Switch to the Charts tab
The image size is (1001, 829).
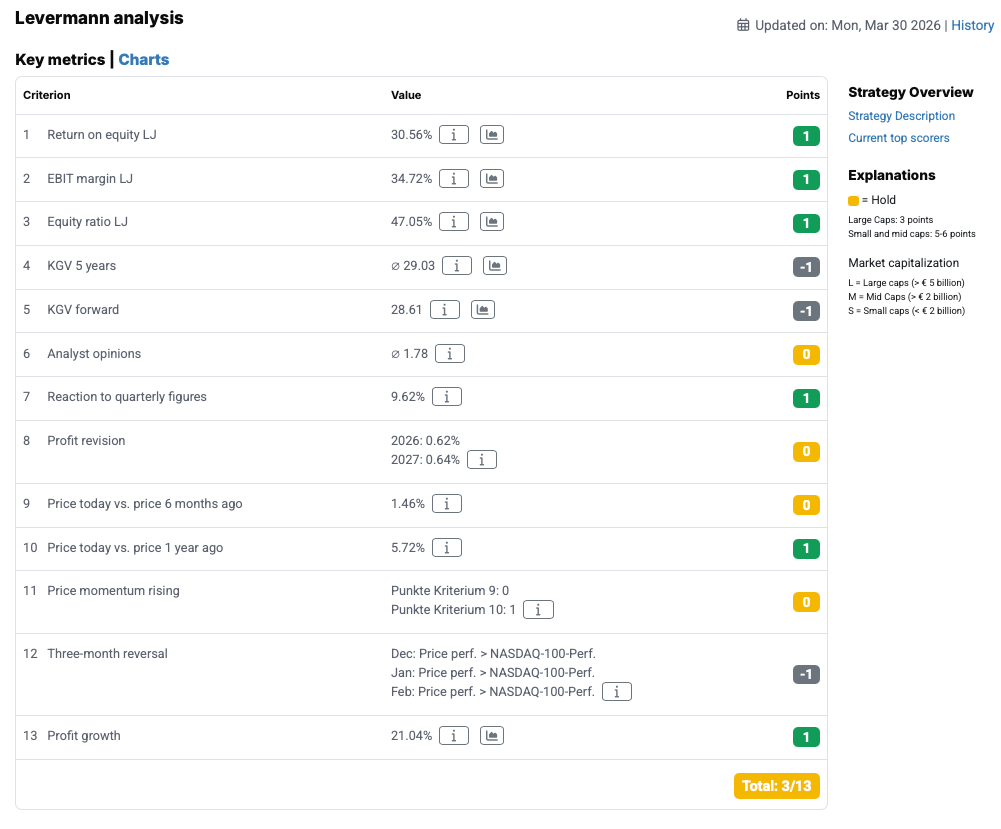pyautogui.click(x=144, y=60)
